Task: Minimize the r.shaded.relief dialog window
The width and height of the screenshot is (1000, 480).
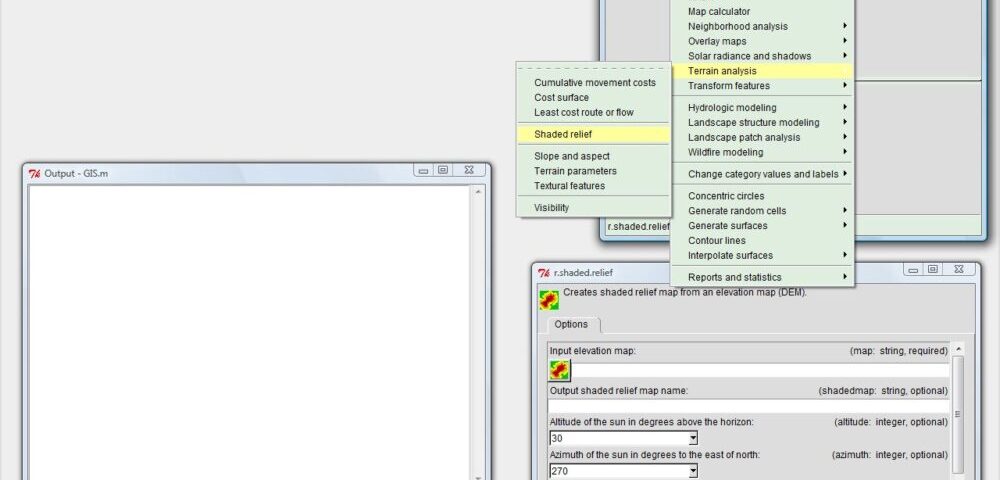Action: pyautogui.click(x=913, y=269)
